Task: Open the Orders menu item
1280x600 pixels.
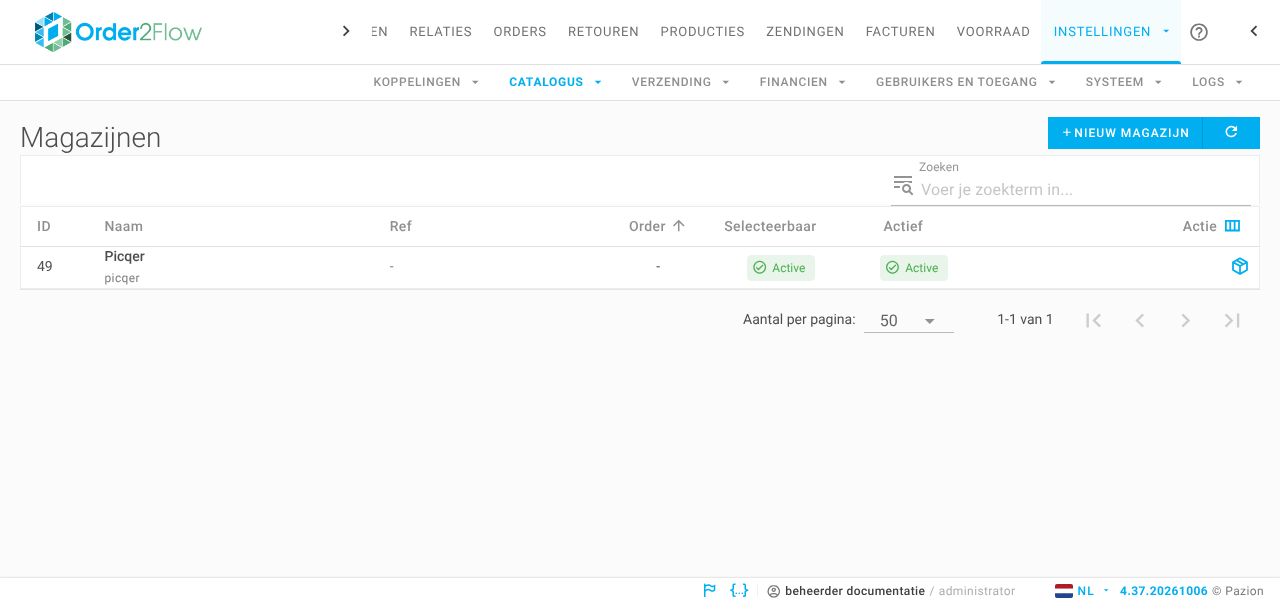Action: click(520, 32)
